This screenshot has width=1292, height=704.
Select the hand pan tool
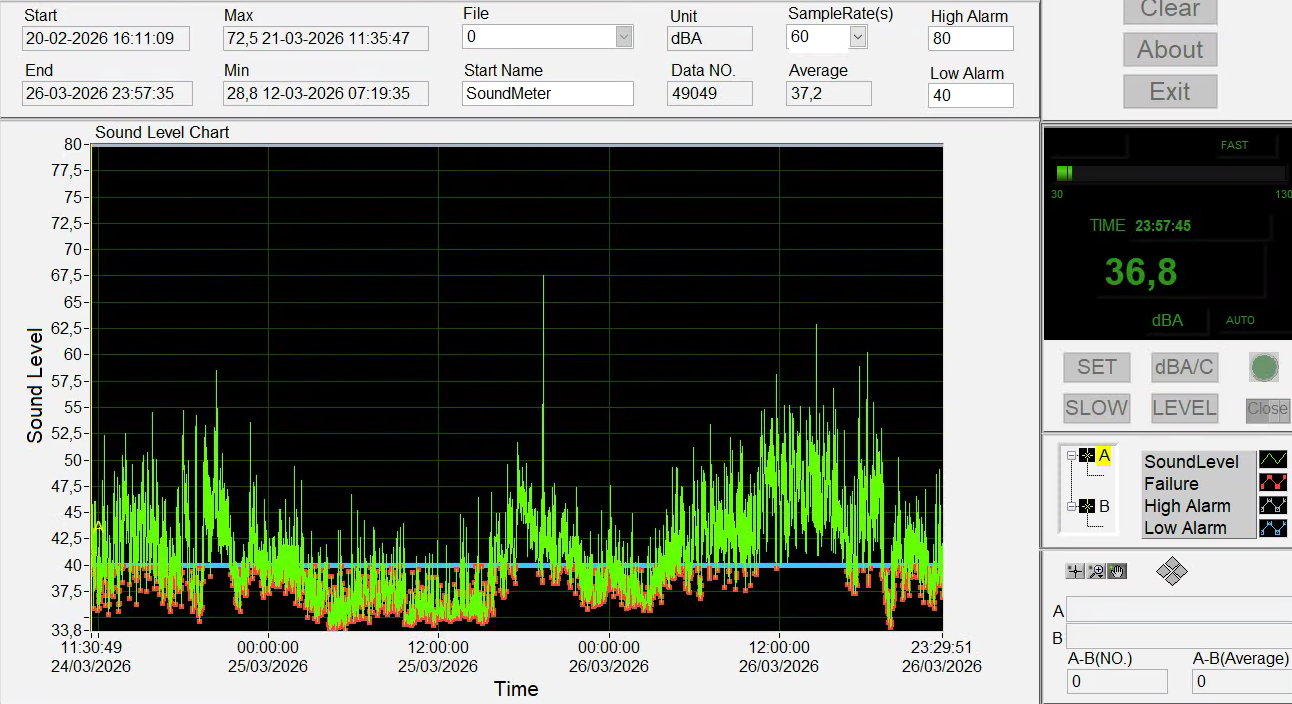point(1116,572)
